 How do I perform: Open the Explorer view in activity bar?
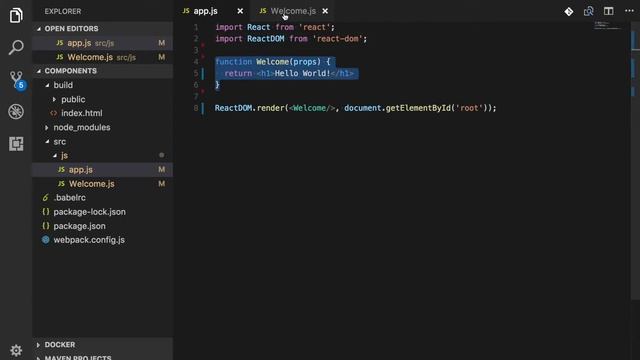click(x=16, y=16)
